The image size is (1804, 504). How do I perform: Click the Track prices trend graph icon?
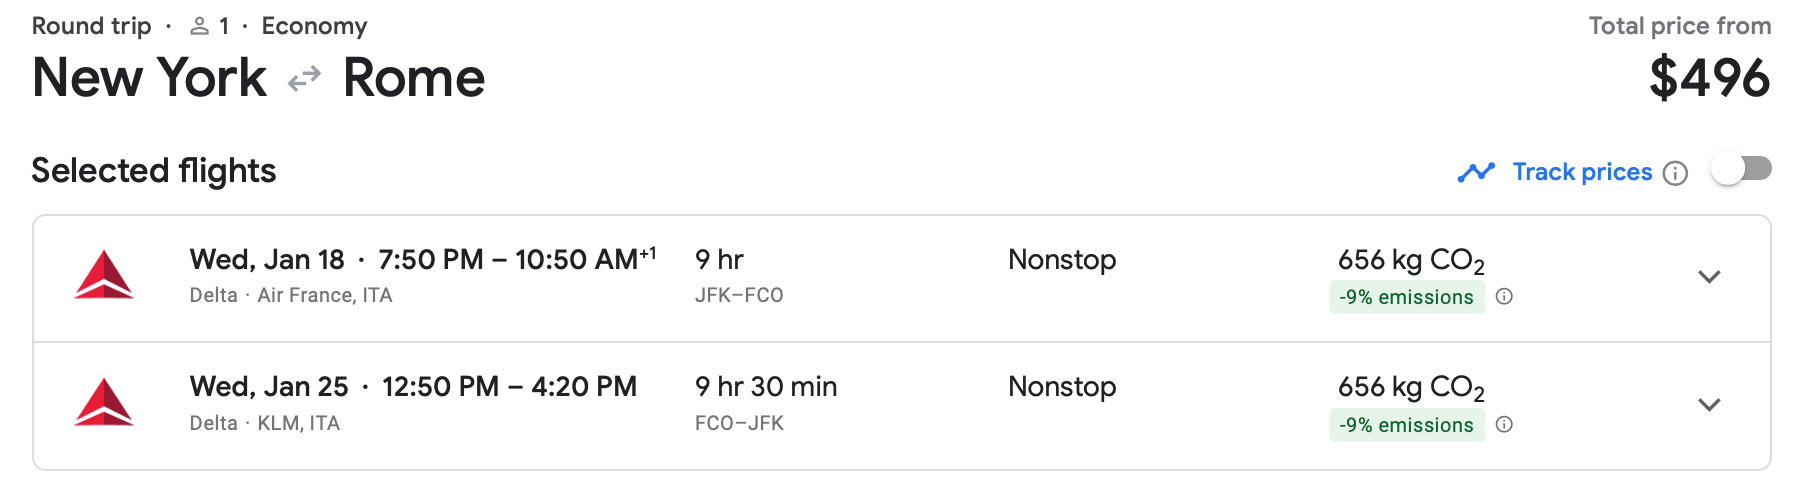pyautogui.click(x=1476, y=172)
